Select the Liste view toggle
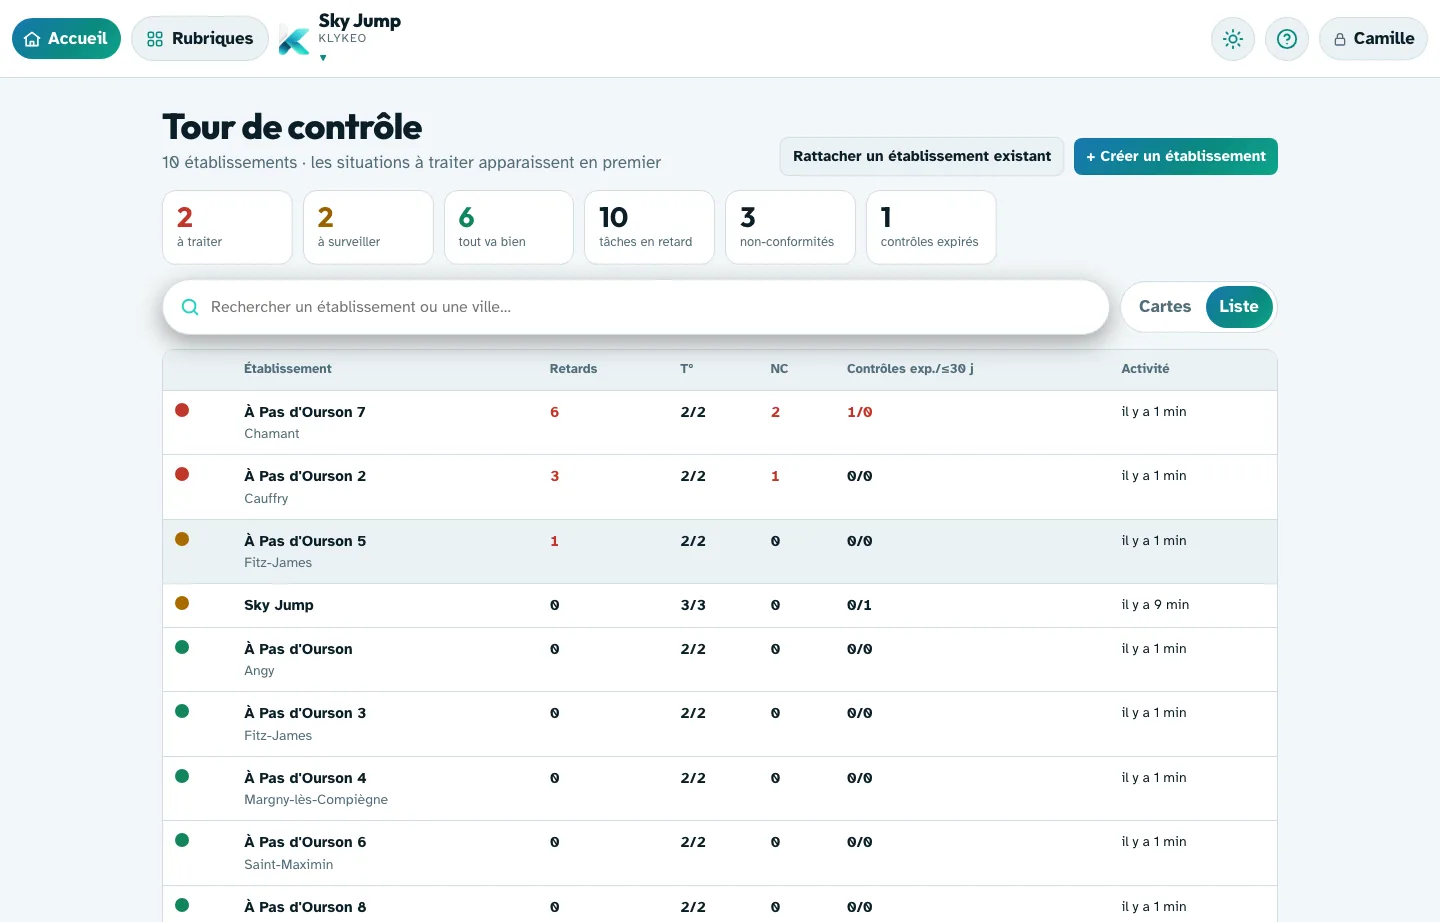The height and width of the screenshot is (922, 1440). (x=1239, y=307)
